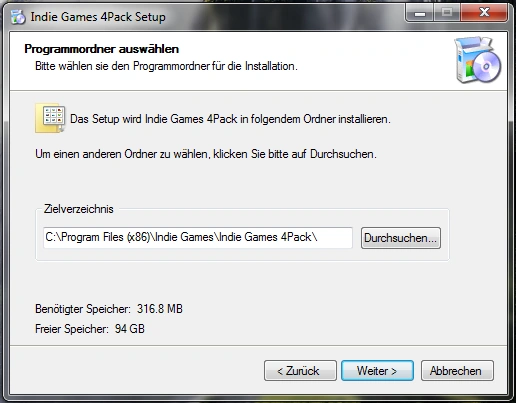Minimize the Indie Games 4Pack Setup window
This screenshot has width=516, height=403.
point(420,14)
